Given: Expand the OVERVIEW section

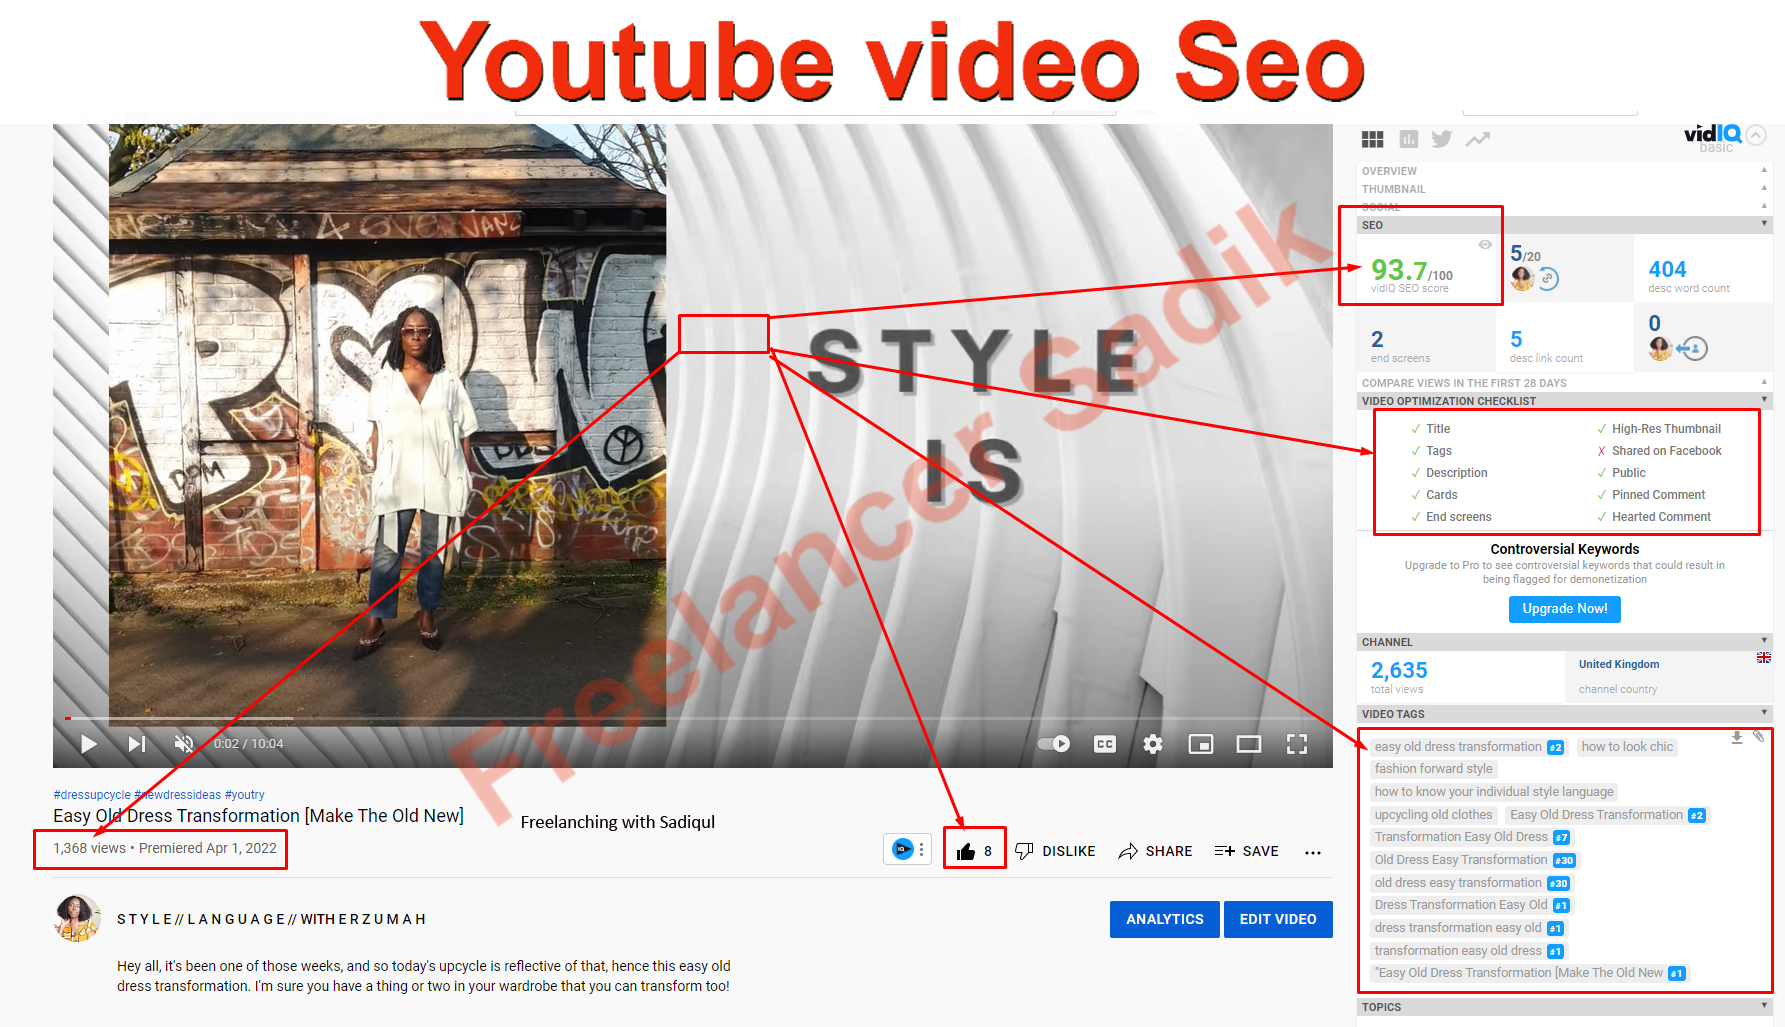Looking at the screenshot, I should tap(1565, 171).
